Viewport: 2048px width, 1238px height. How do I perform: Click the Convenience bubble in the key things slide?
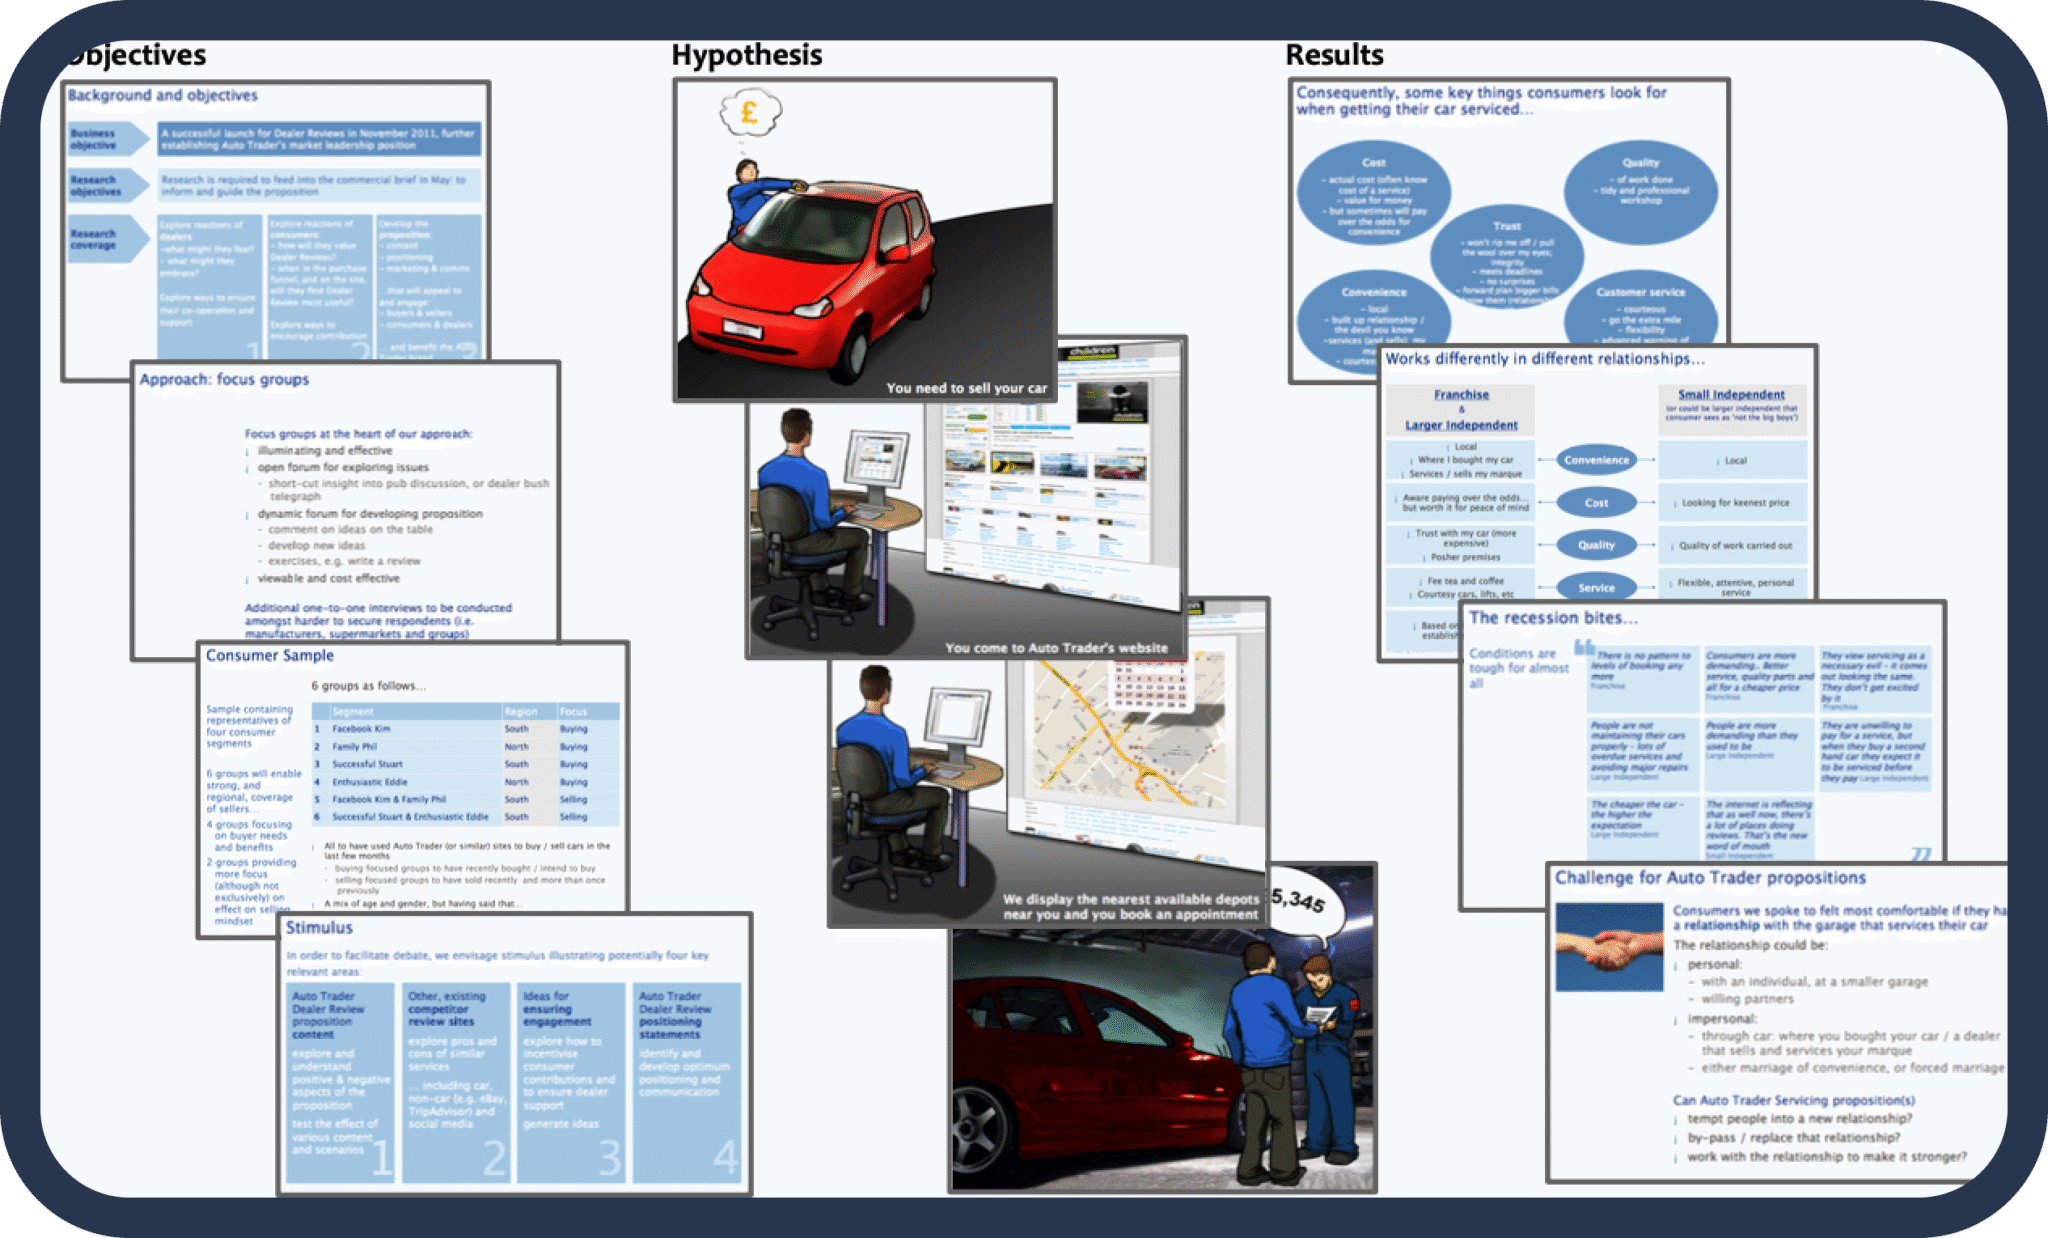[x=1374, y=320]
